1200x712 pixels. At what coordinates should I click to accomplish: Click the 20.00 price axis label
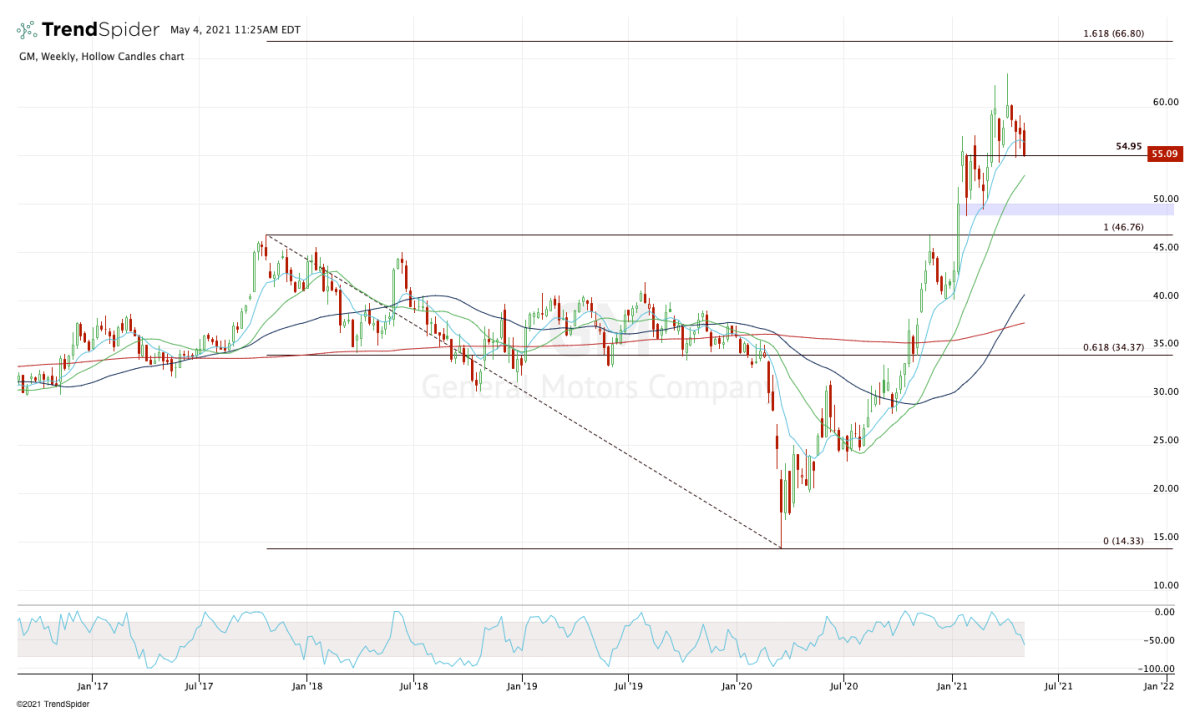pos(1165,489)
